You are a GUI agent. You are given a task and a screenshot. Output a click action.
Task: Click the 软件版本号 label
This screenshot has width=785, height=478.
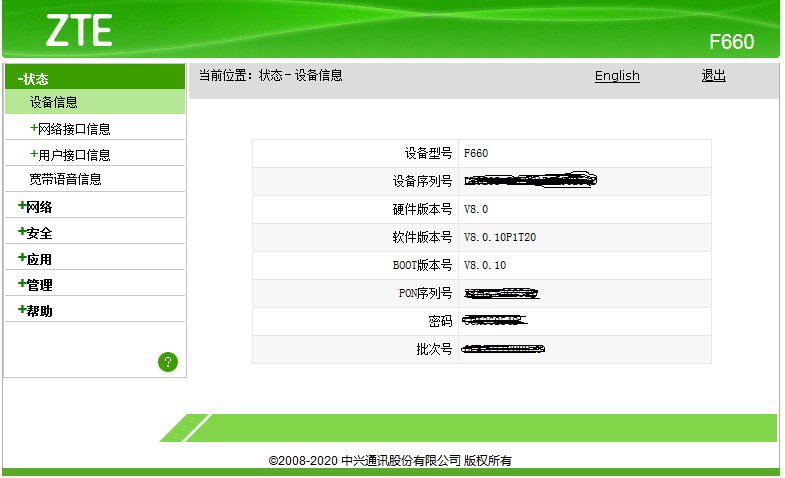point(422,237)
